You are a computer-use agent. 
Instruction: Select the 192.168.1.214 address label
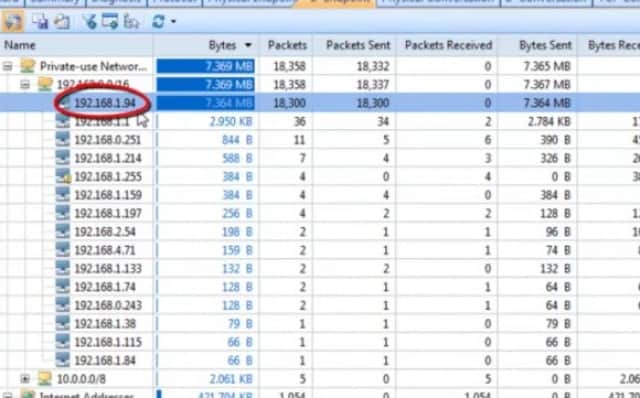tap(108, 158)
